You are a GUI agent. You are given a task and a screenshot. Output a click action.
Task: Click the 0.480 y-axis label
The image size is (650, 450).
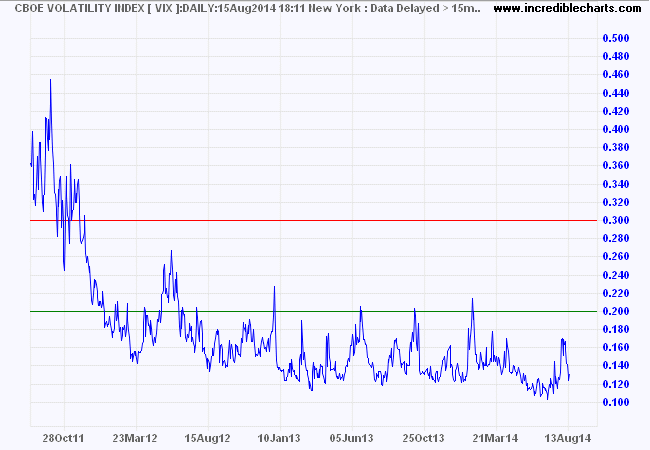coord(616,56)
